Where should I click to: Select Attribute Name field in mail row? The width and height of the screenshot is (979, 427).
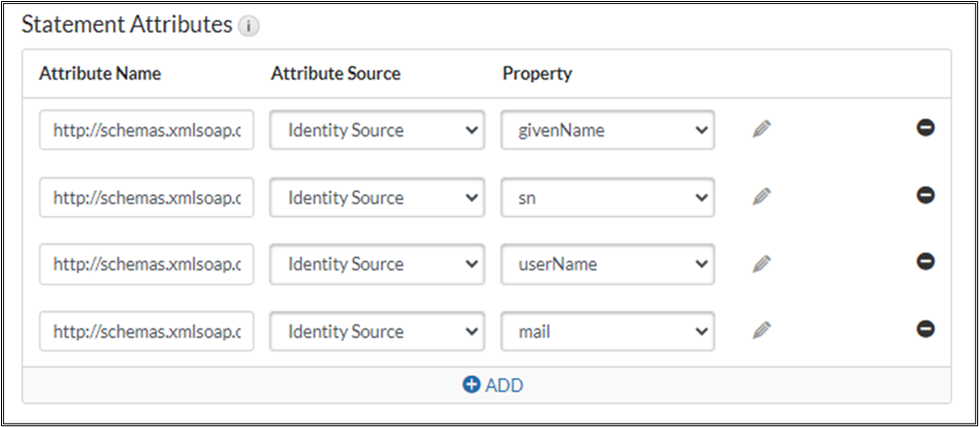pos(147,331)
